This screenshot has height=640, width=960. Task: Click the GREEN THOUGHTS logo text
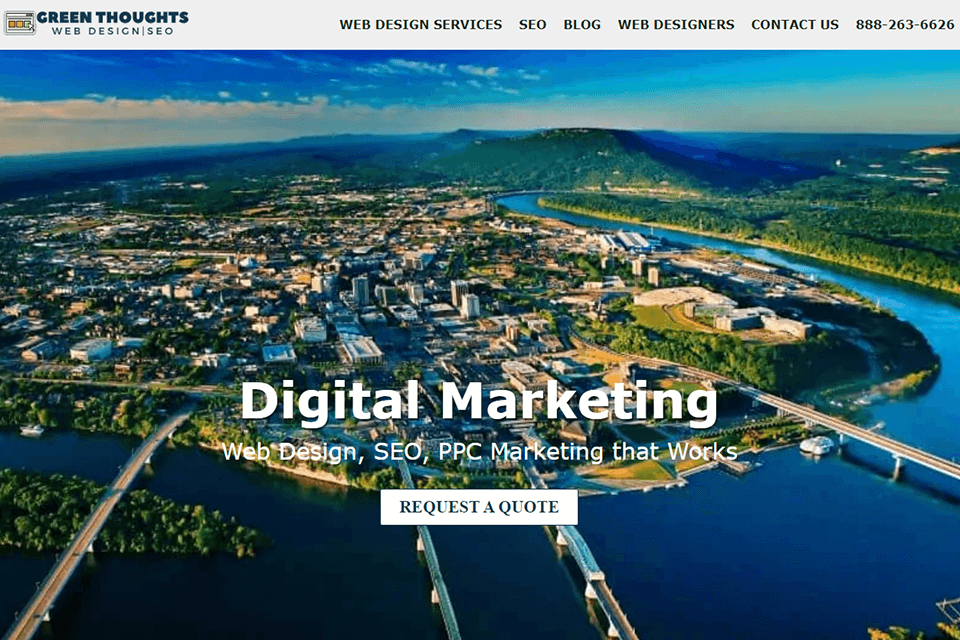113,17
